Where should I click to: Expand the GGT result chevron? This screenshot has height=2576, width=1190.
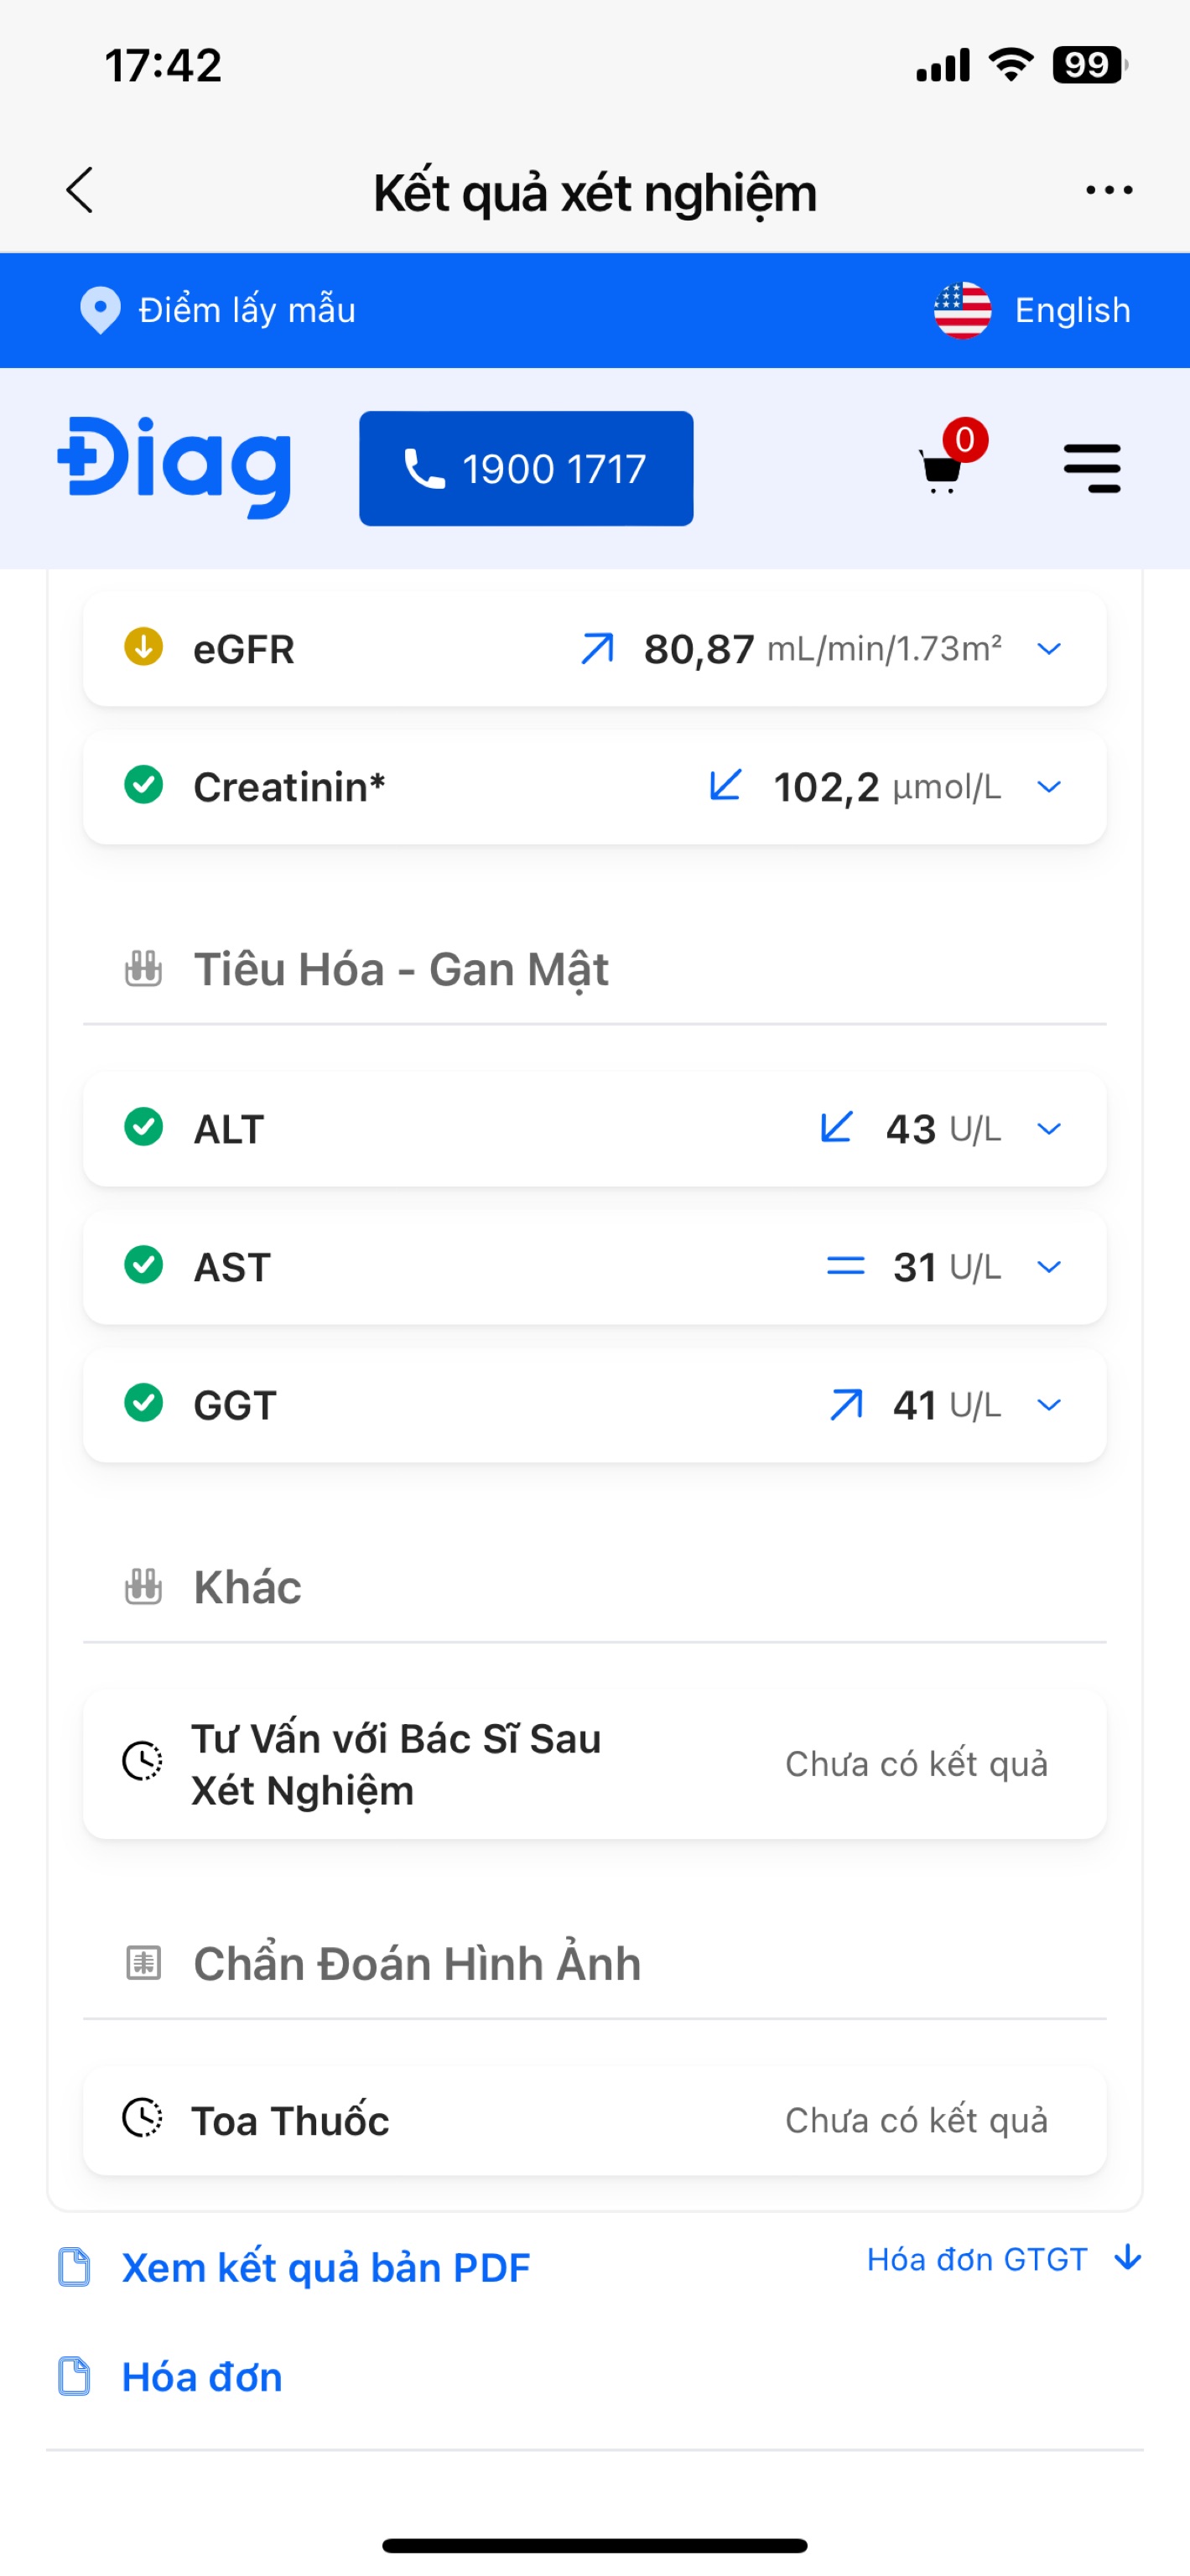1049,1405
